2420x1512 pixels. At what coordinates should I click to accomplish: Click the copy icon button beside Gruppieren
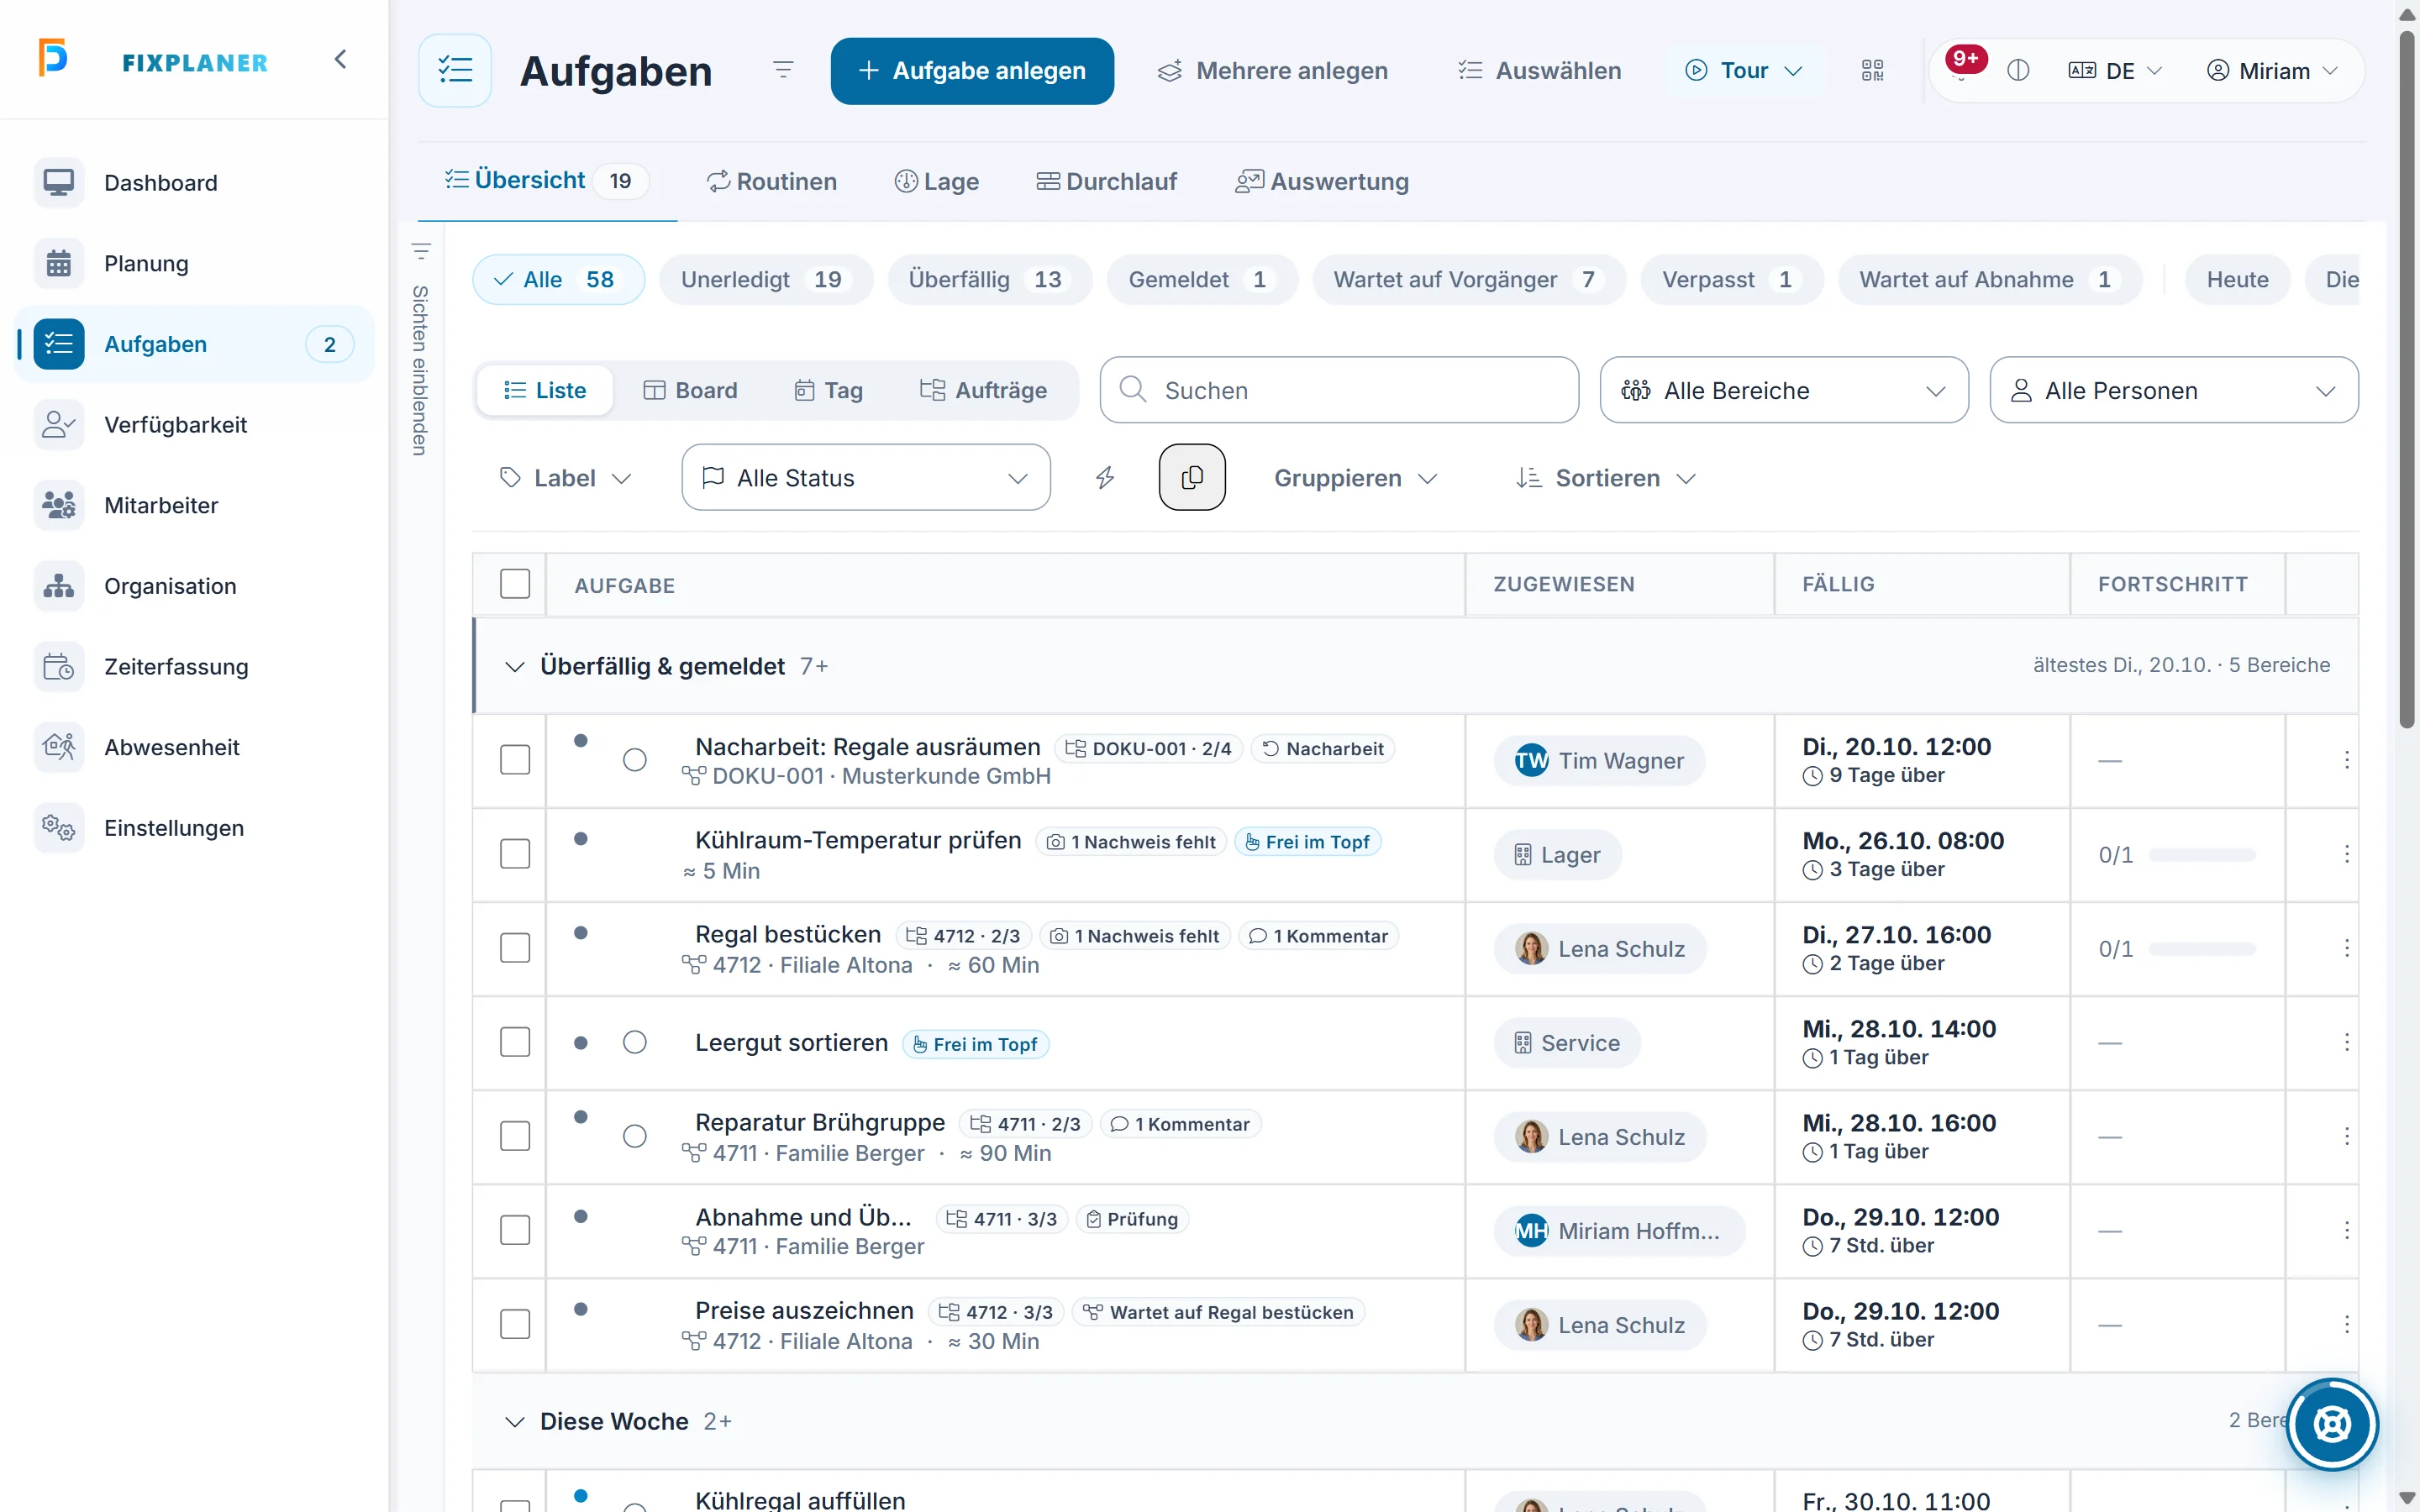tap(1192, 477)
